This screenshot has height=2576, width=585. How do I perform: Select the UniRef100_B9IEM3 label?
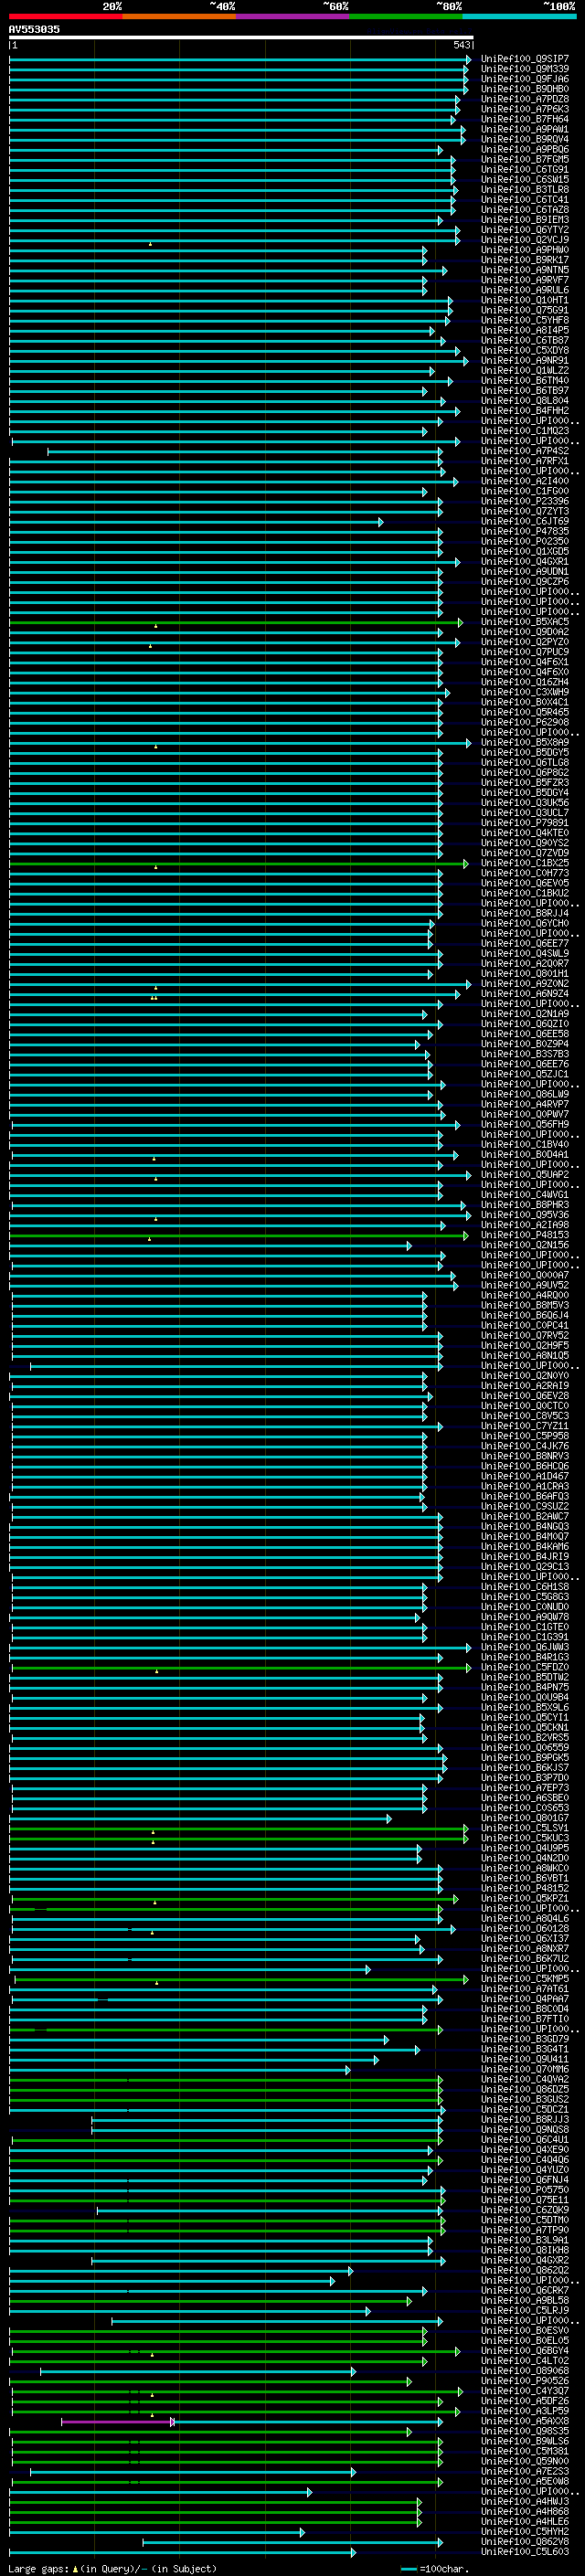tap(525, 220)
